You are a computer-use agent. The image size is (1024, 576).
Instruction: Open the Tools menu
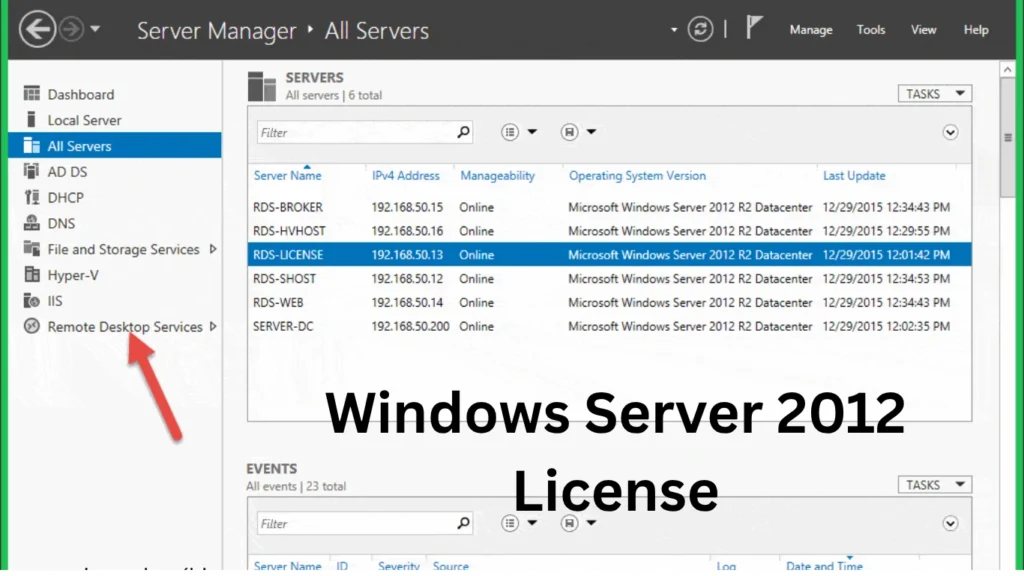870,30
